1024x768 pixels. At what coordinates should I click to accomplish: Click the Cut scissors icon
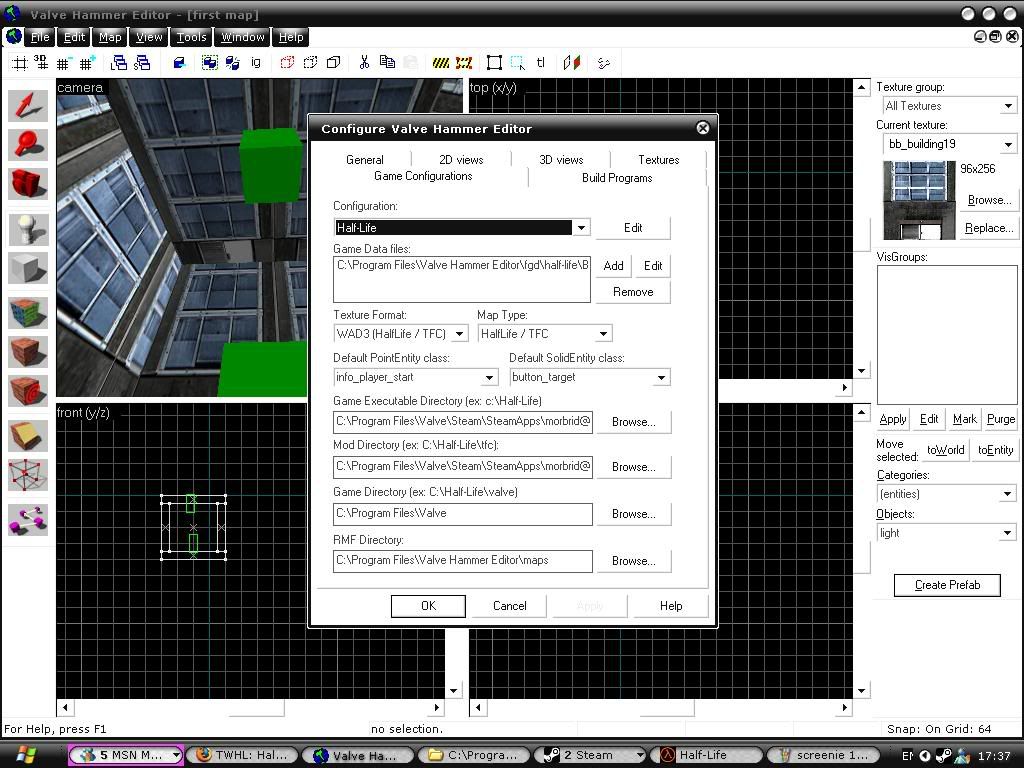(x=364, y=63)
